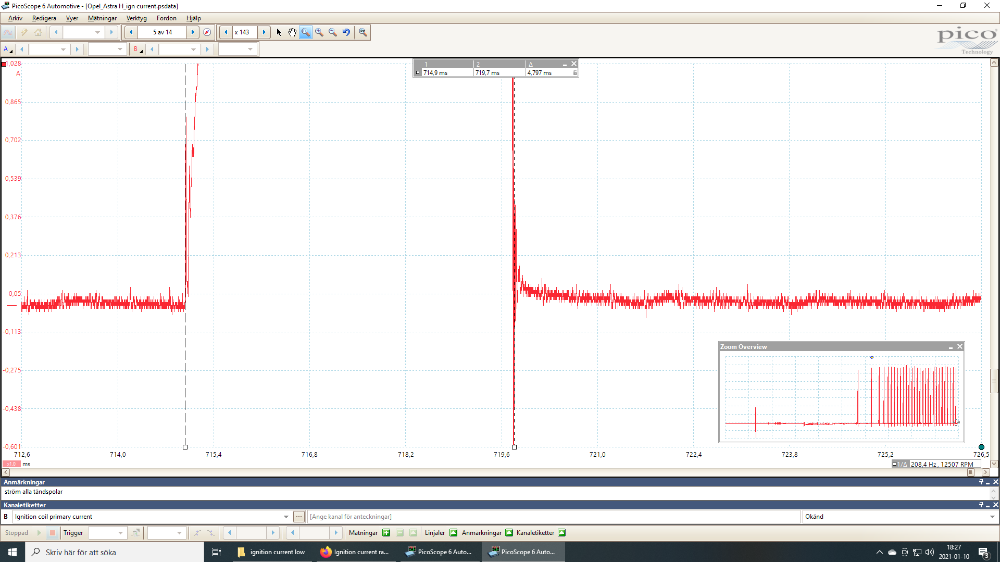The height and width of the screenshot is (562, 1000).
Task: Click the zoom out magnifier icon
Action: pyautogui.click(x=332, y=33)
